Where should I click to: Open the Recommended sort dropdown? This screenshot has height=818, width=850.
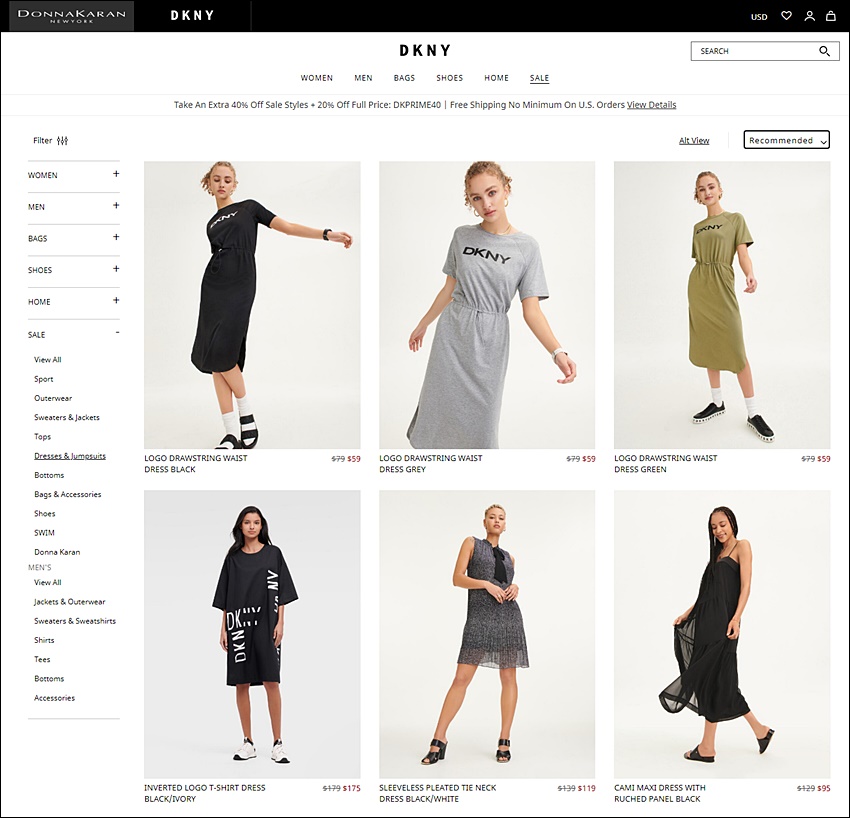[x=787, y=140]
